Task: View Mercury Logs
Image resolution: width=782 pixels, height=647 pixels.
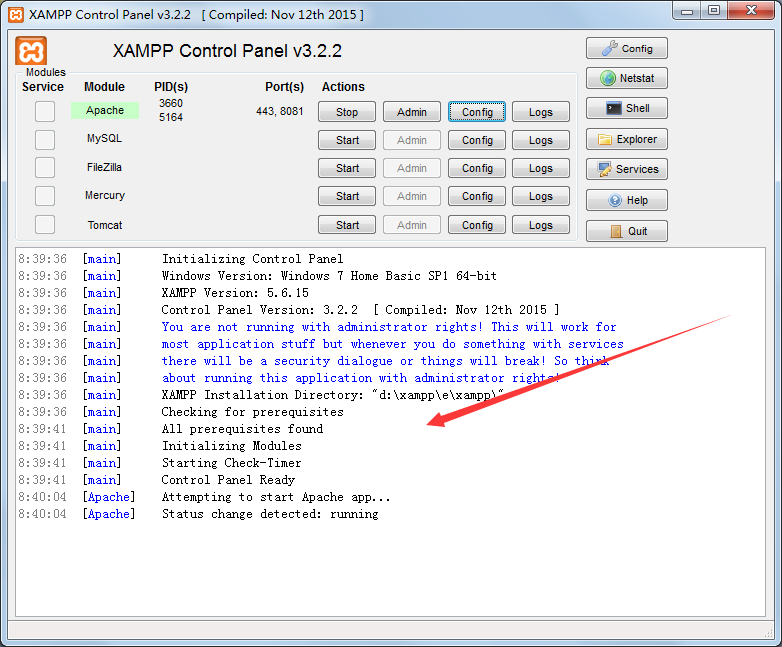Action: click(x=541, y=196)
